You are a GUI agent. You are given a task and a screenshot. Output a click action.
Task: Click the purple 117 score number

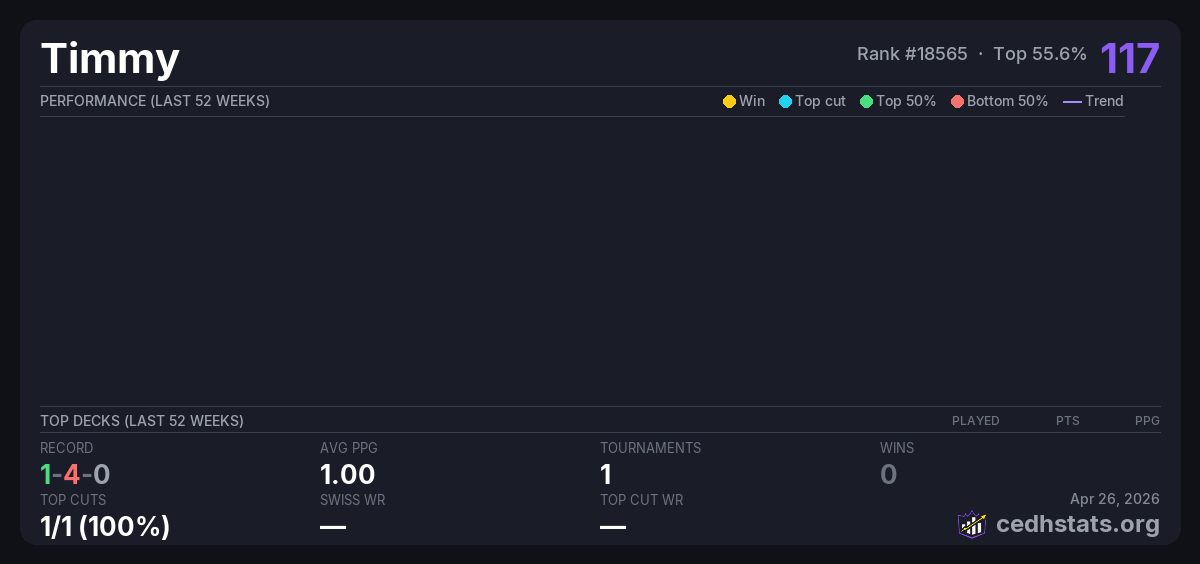coord(1130,58)
